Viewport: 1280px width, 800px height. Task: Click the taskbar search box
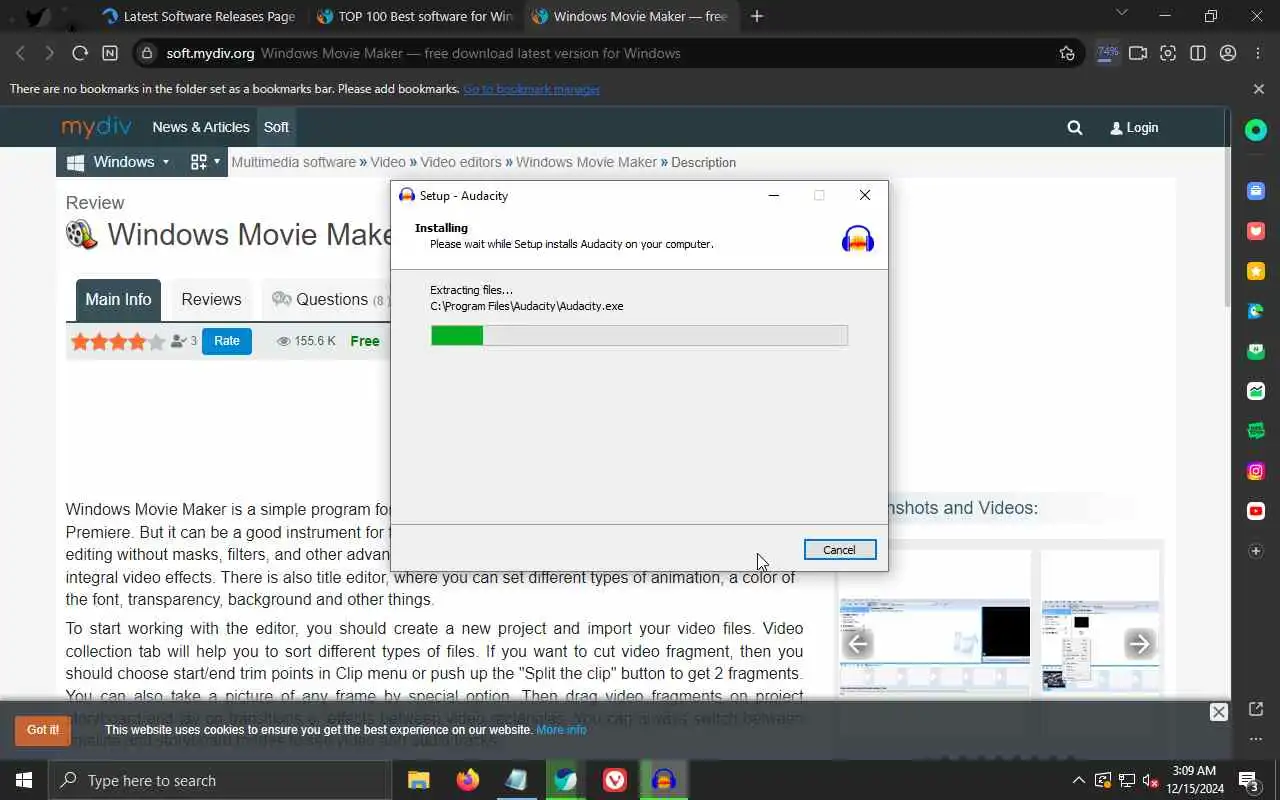(x=220, y=780)
